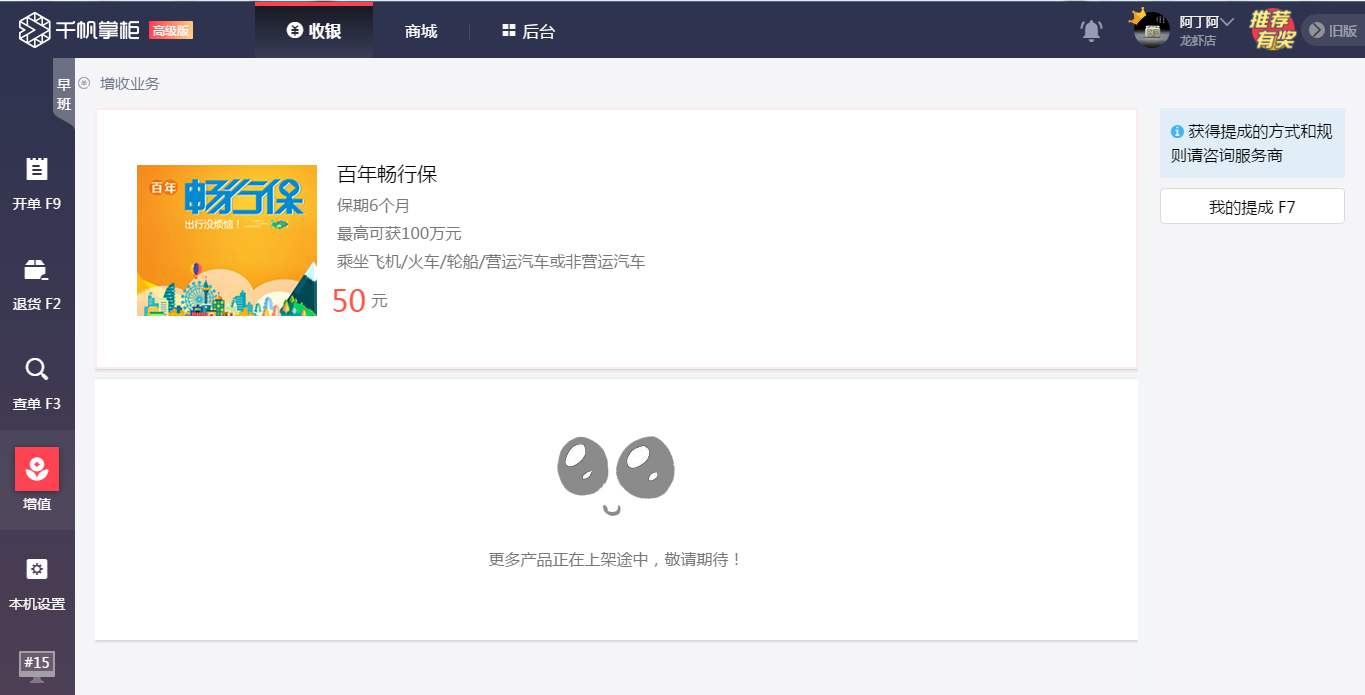Click the #15 terminal monitor icon
Screen dimensions: 1365x695
pos(37,663)
